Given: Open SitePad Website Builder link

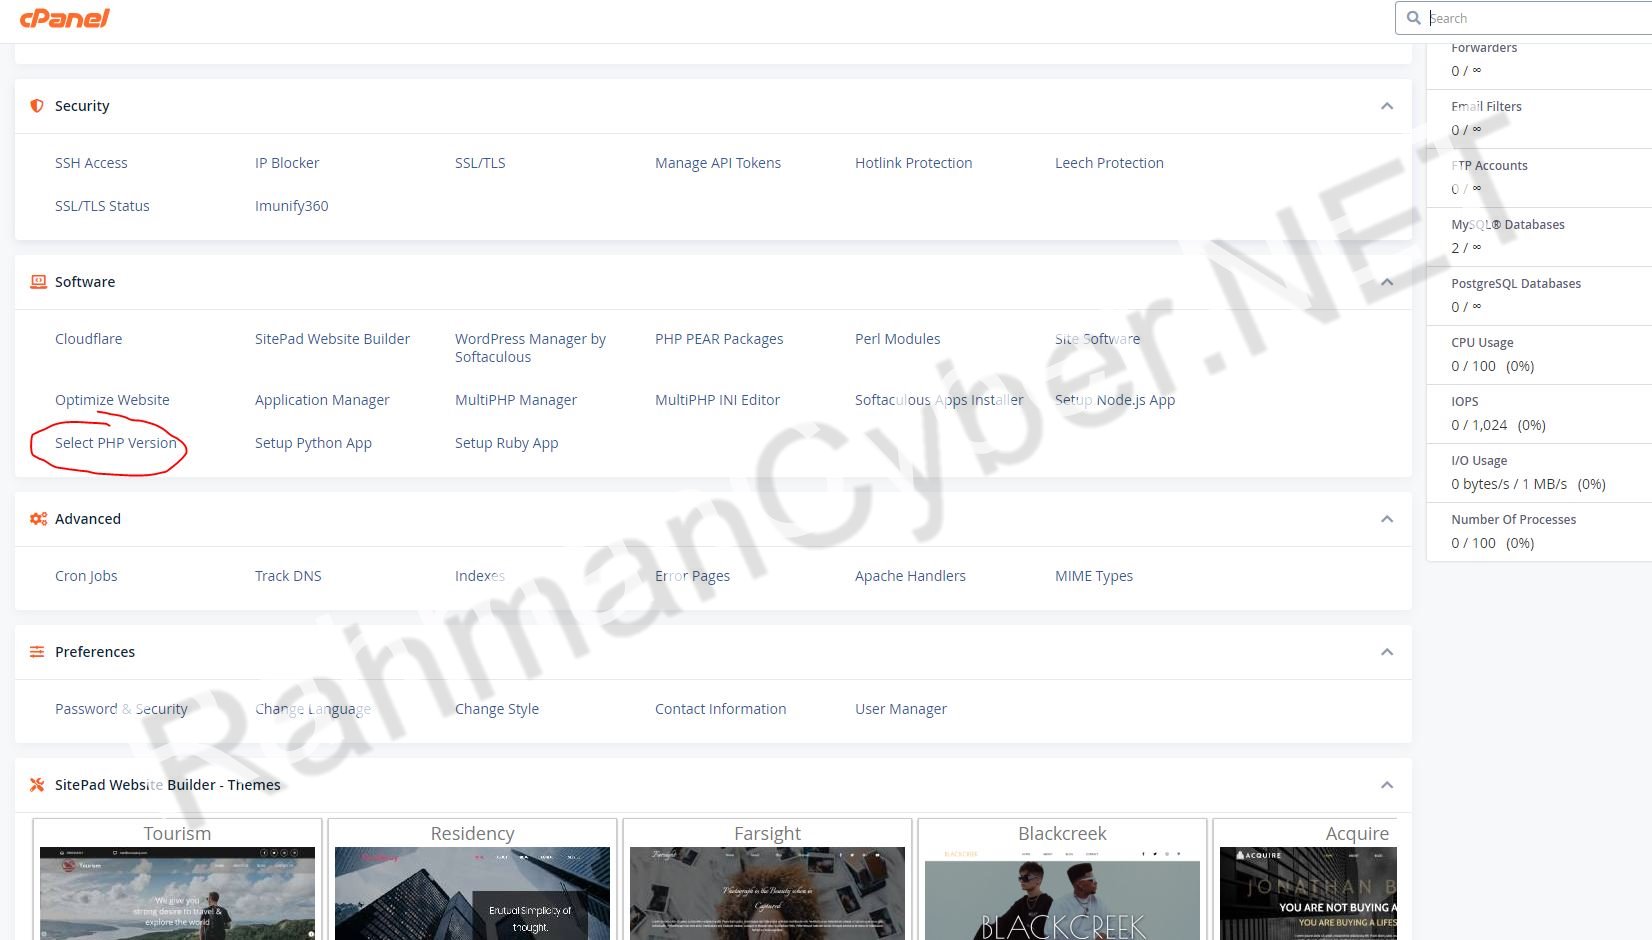Looking at the screenshot, I should click(332, 339).
